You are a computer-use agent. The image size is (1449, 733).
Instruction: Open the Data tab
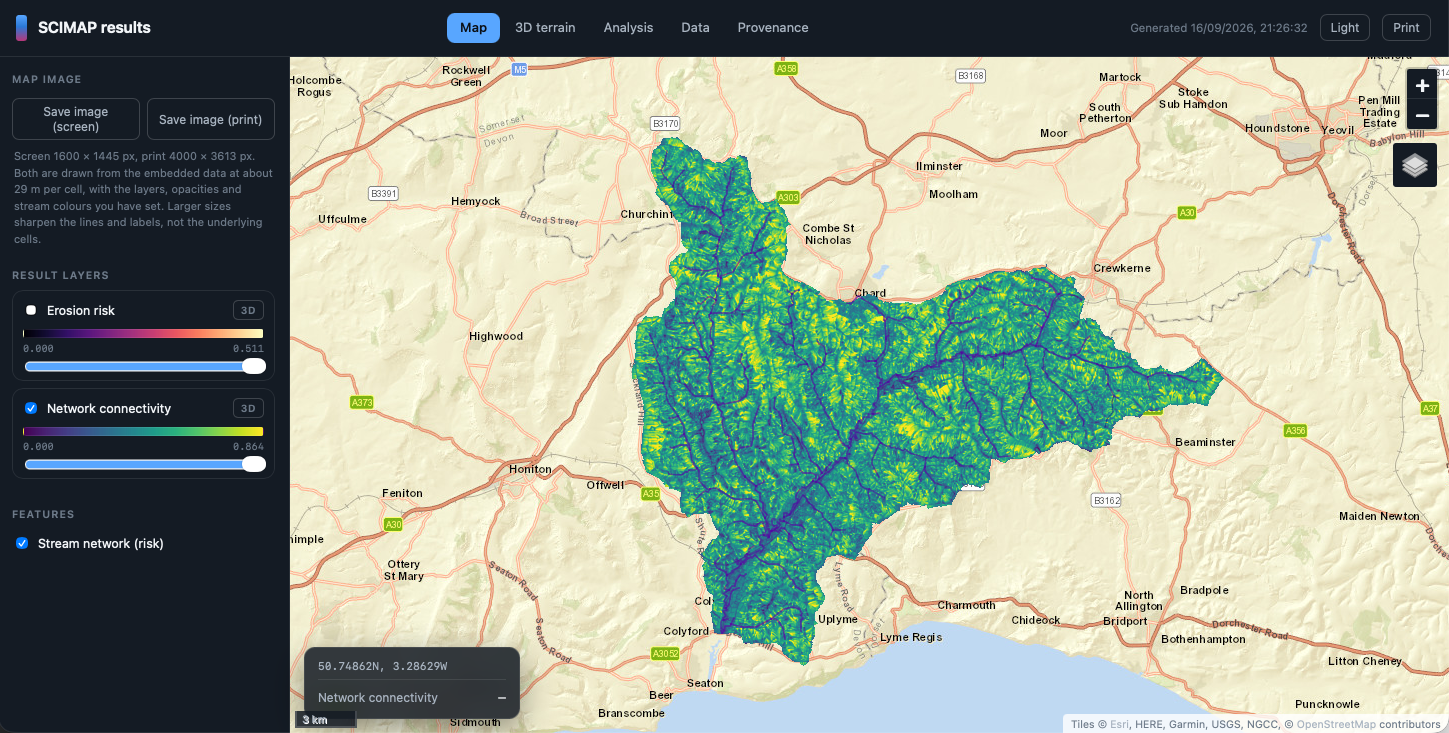(x=695, y=28)
